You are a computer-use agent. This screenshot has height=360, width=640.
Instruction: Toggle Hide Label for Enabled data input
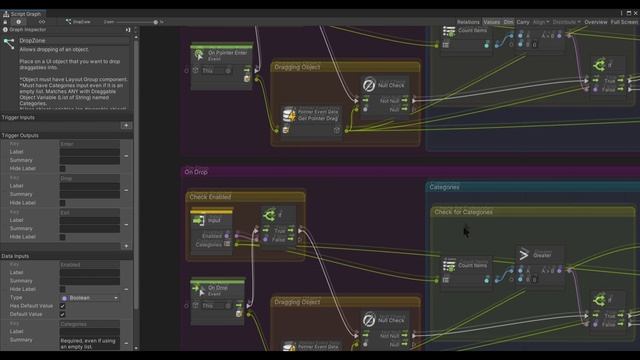tap(62, 289)
